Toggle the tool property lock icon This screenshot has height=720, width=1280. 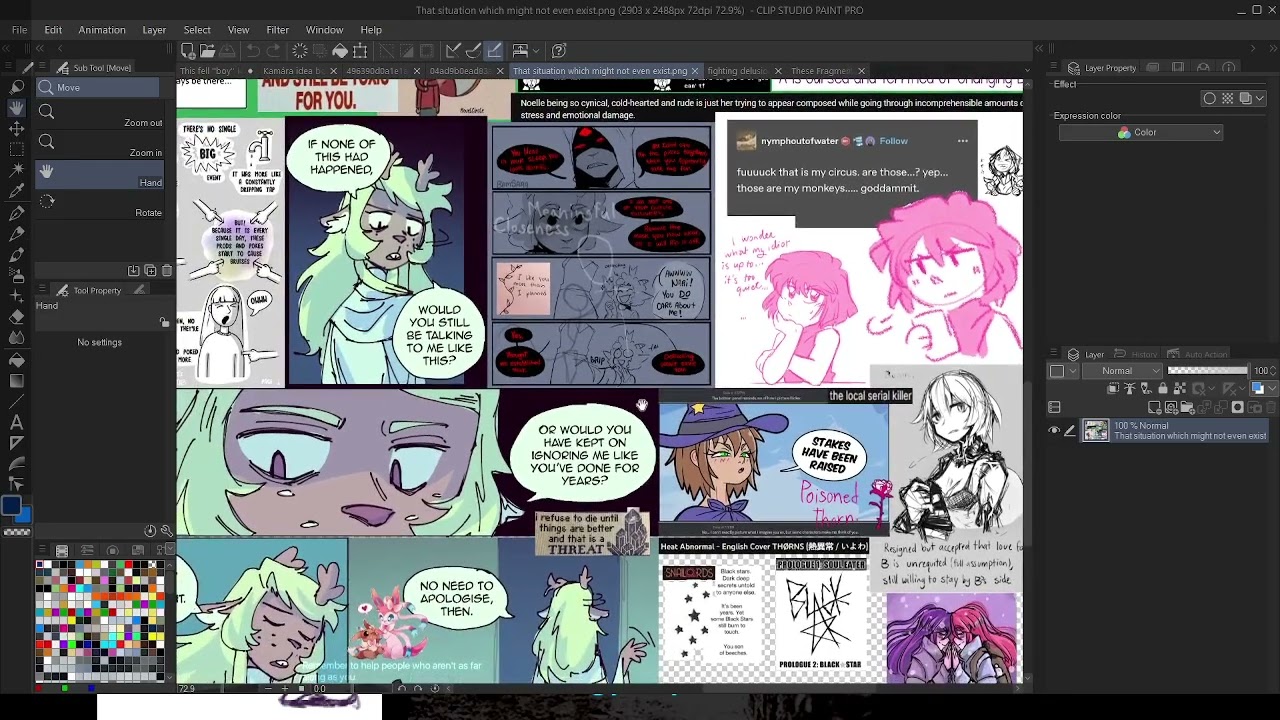point(165,322)
